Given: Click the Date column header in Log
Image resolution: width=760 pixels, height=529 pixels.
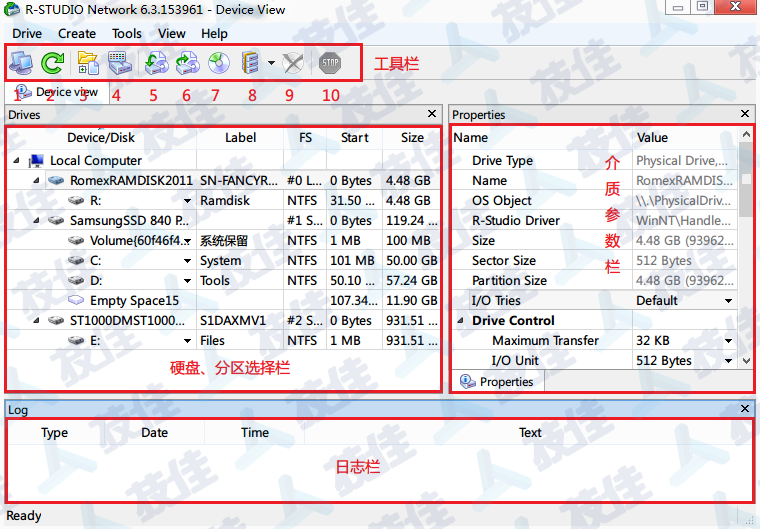Looking at the screenshot, I should (154, 433).
